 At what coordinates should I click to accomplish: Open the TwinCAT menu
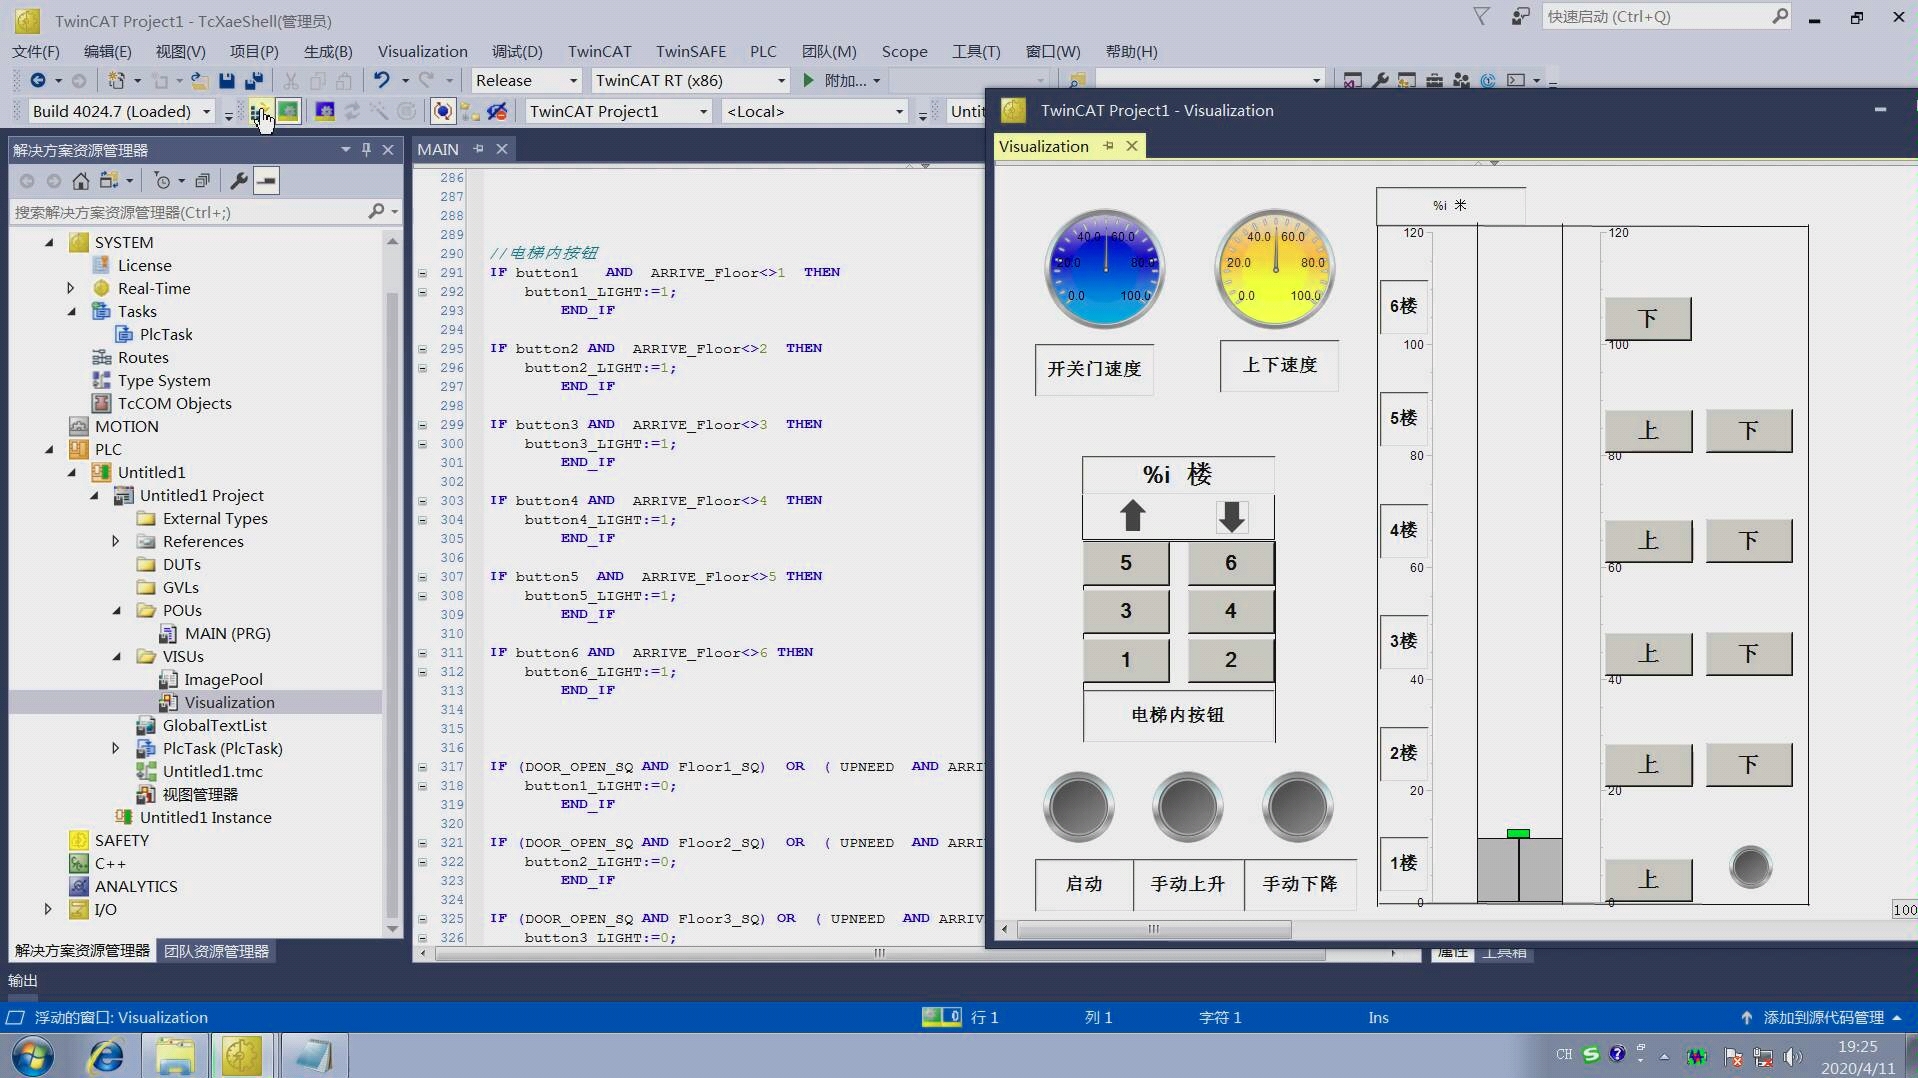[x=599, y=51]
